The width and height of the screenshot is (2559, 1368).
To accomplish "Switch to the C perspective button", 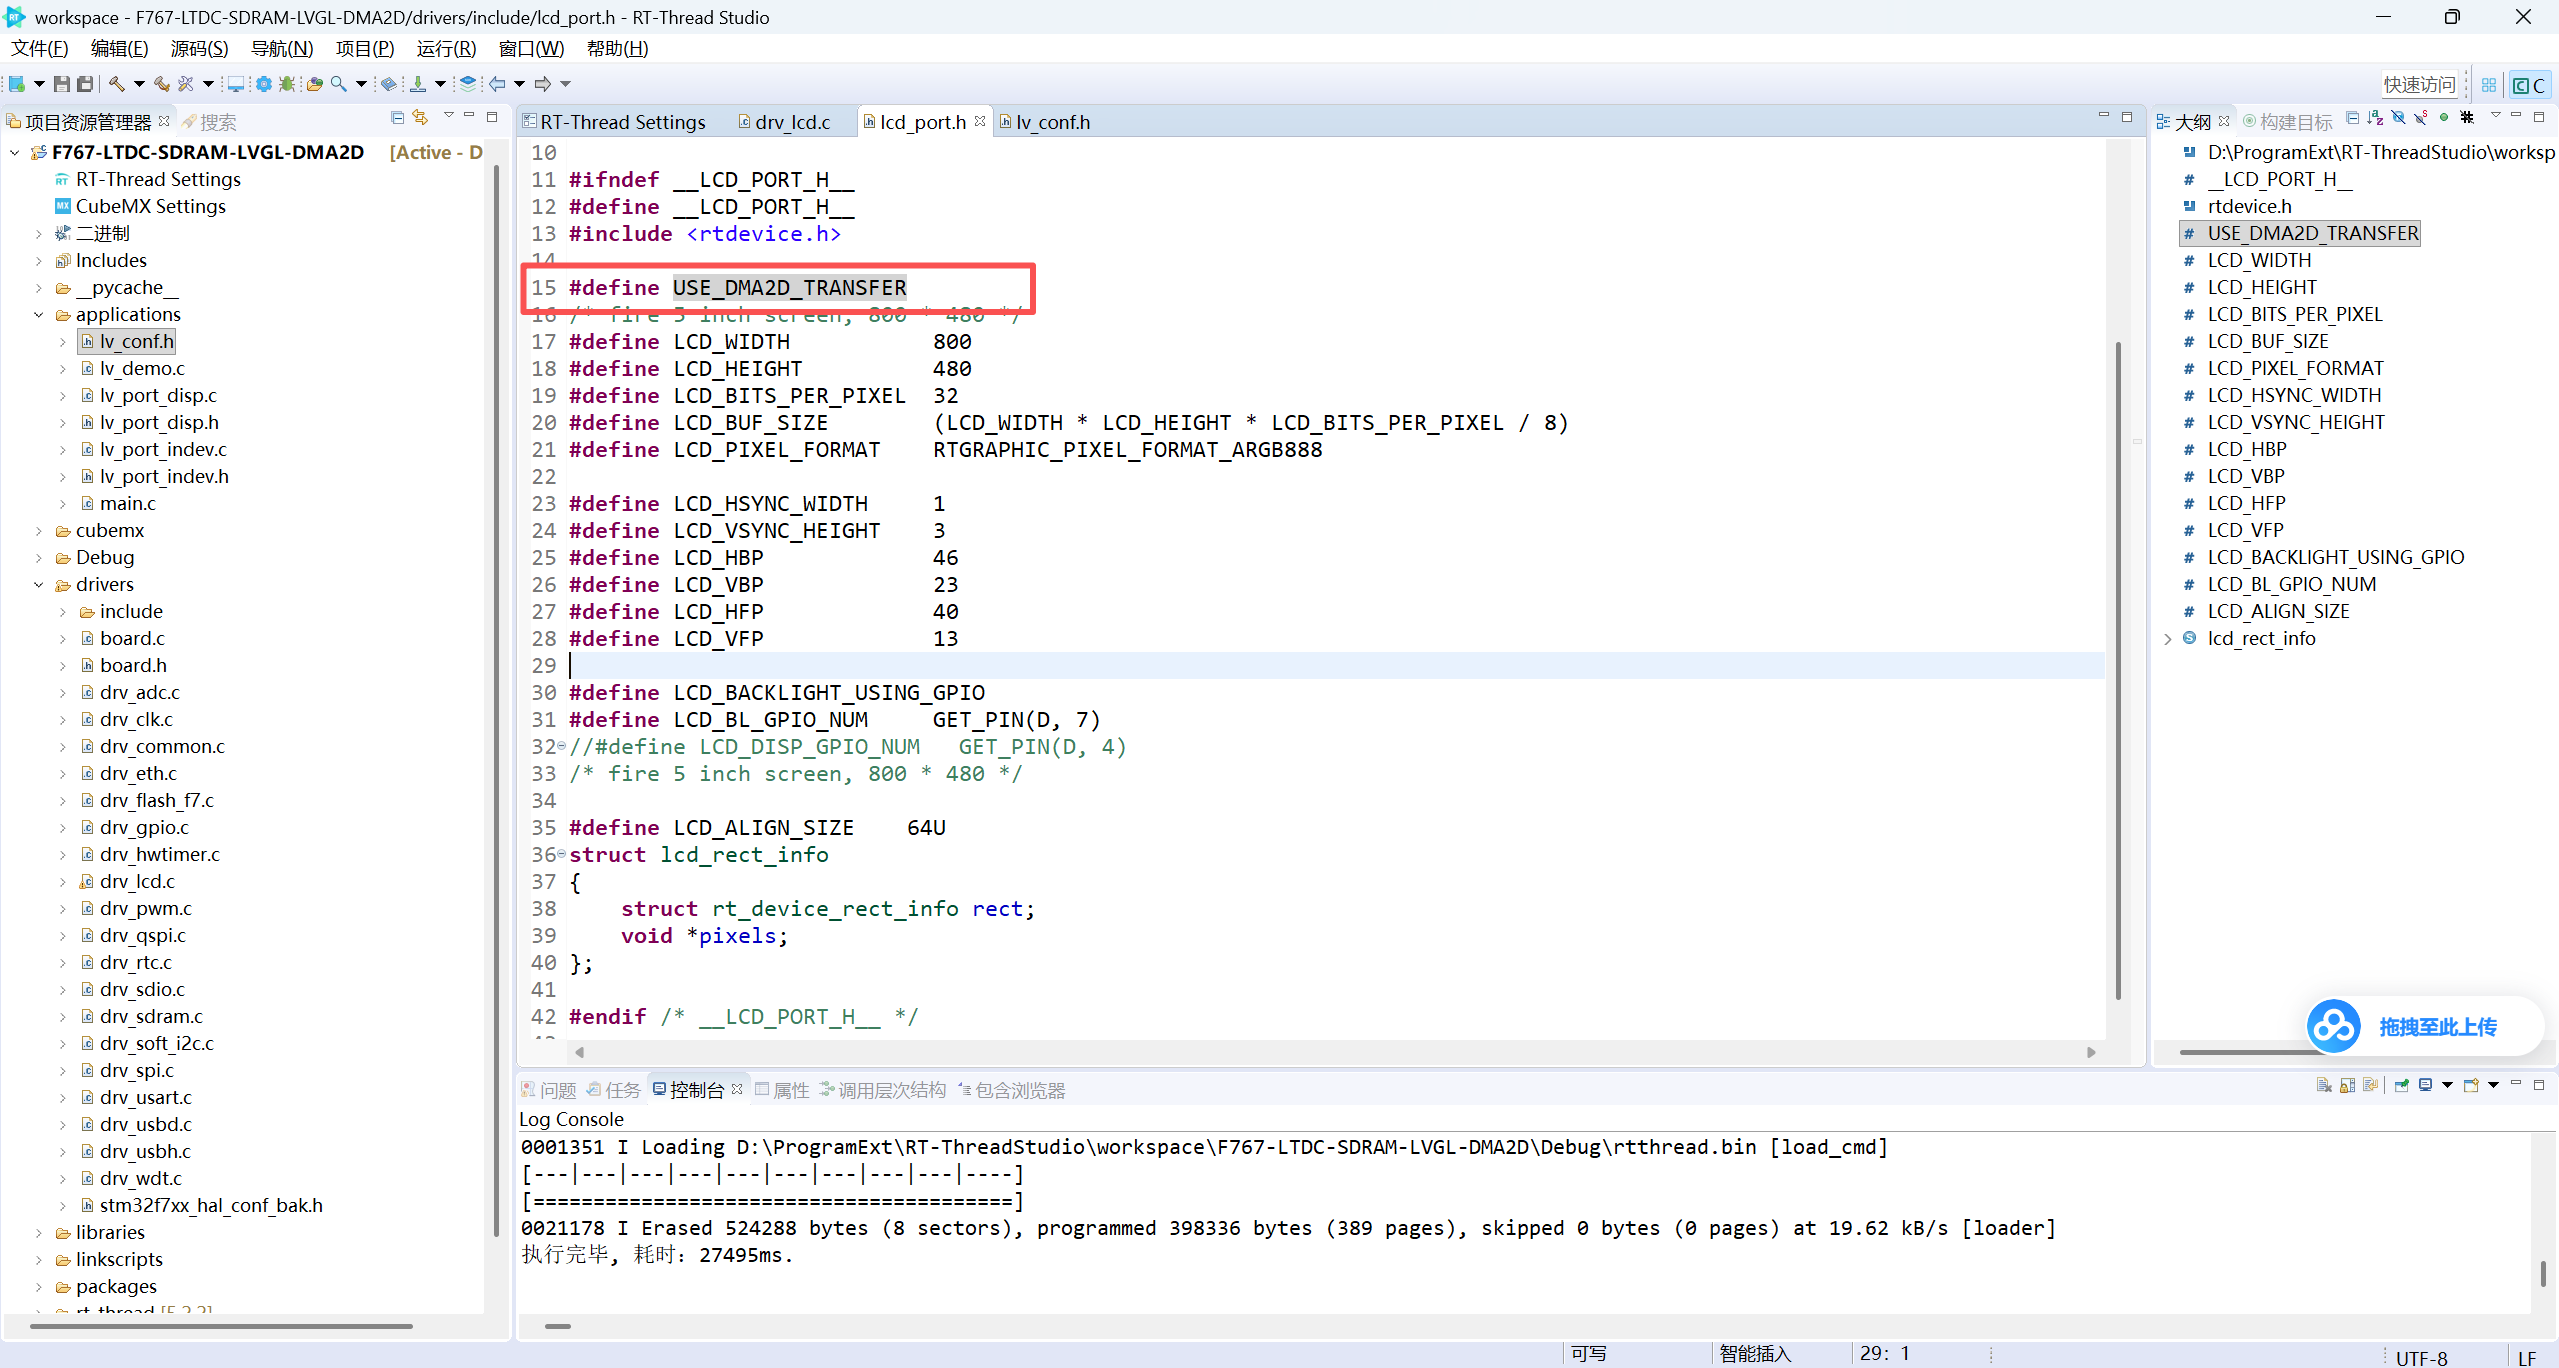I will click(2529, 85).
